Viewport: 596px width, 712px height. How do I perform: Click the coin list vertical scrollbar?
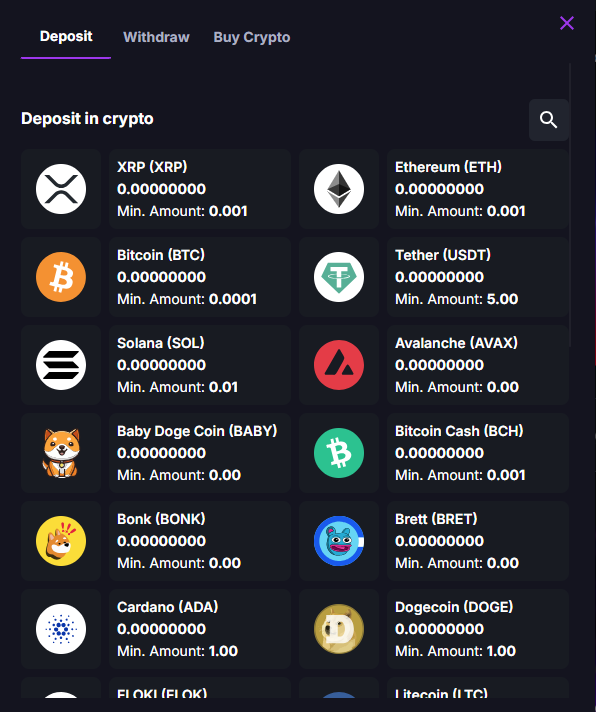[x=570, y=204]
